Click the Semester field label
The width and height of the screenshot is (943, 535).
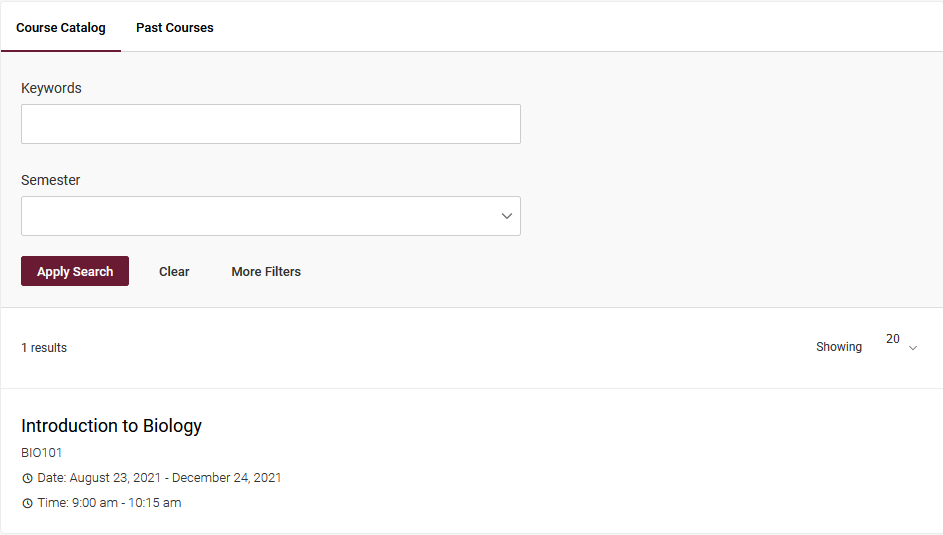[x=51, y=180]
